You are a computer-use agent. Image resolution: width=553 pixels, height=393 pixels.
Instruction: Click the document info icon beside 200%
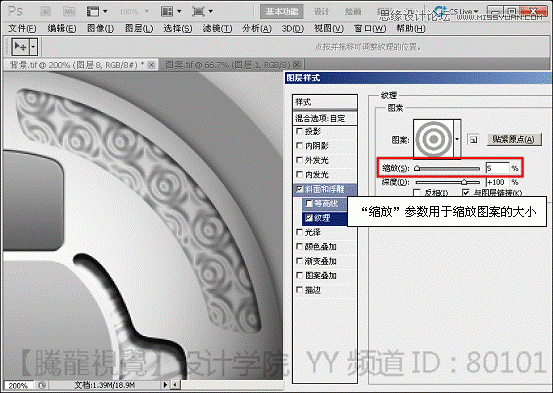[42, 385]
